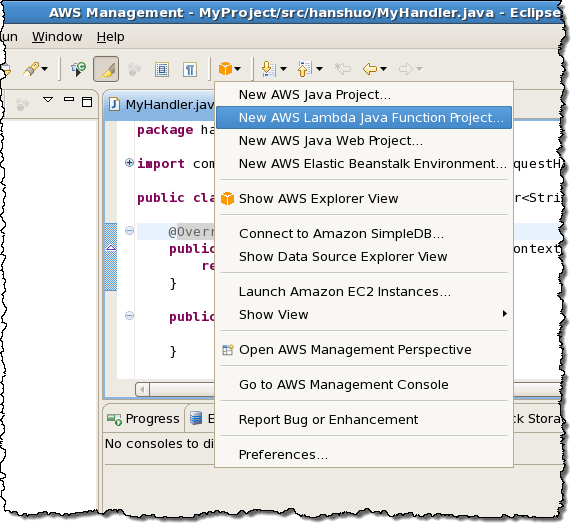
Task: Choose New AWS Java Project...
Action: 364,95
